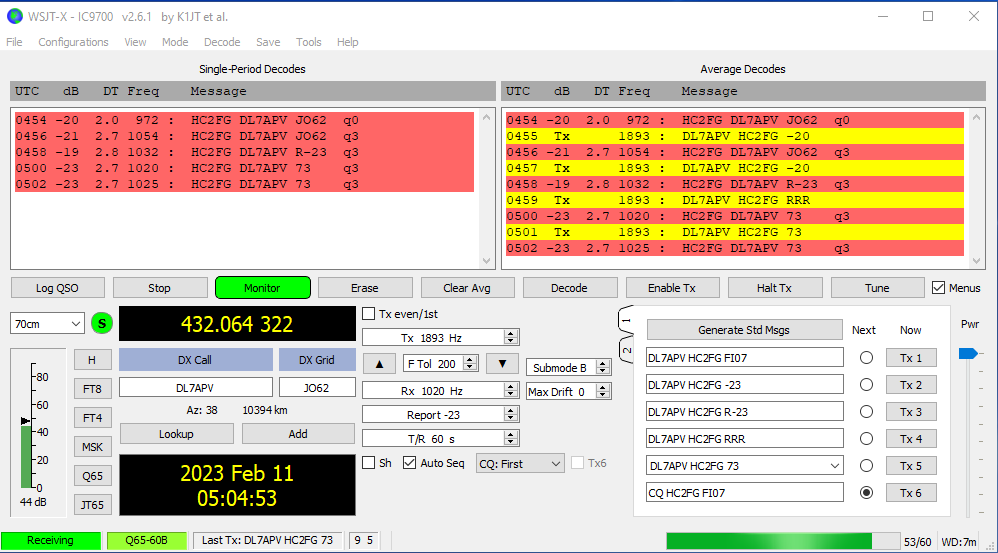Switch to Q65 mode button
Image resolution: width=998 pixels, height=553 pixels.
point(92,476)
